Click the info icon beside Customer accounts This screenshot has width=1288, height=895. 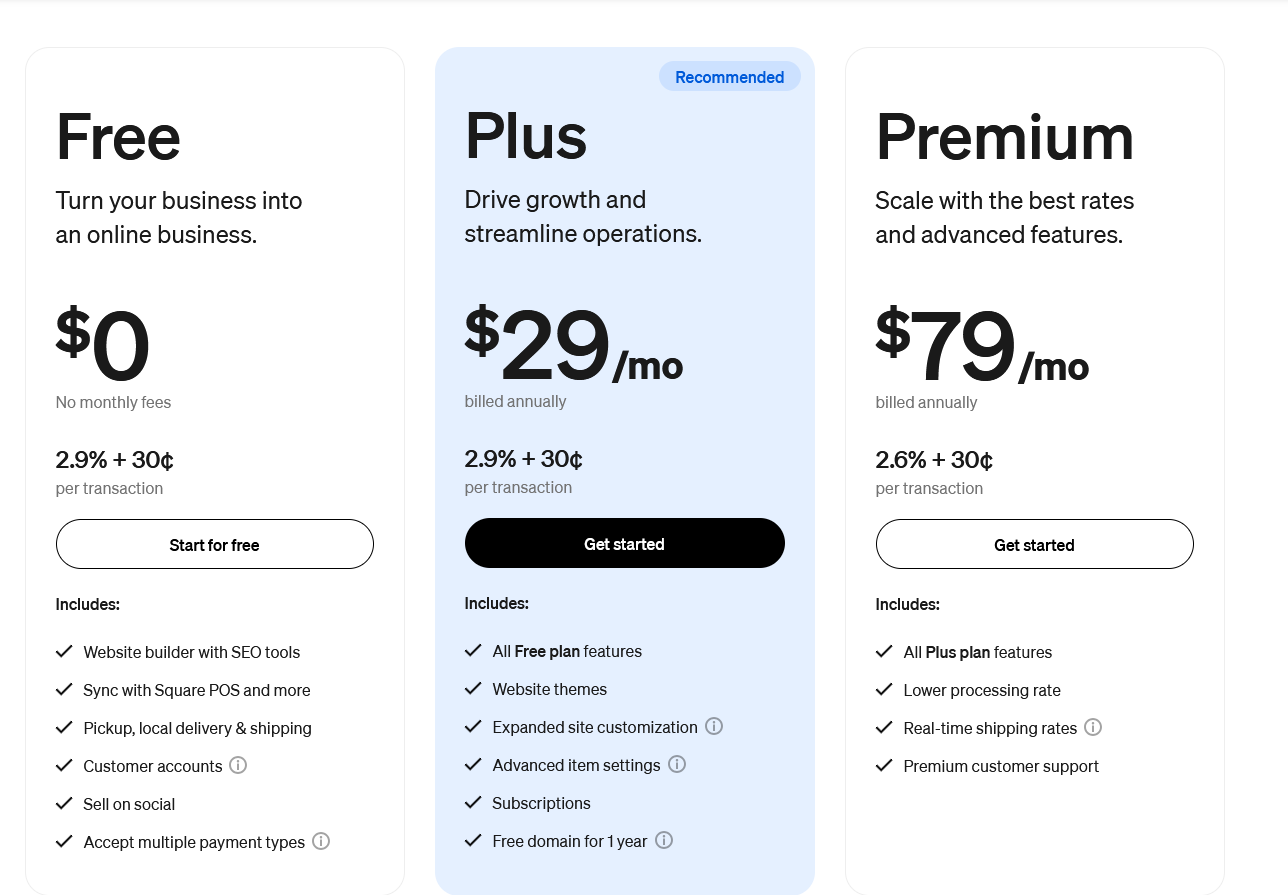(x=238, y=765)
